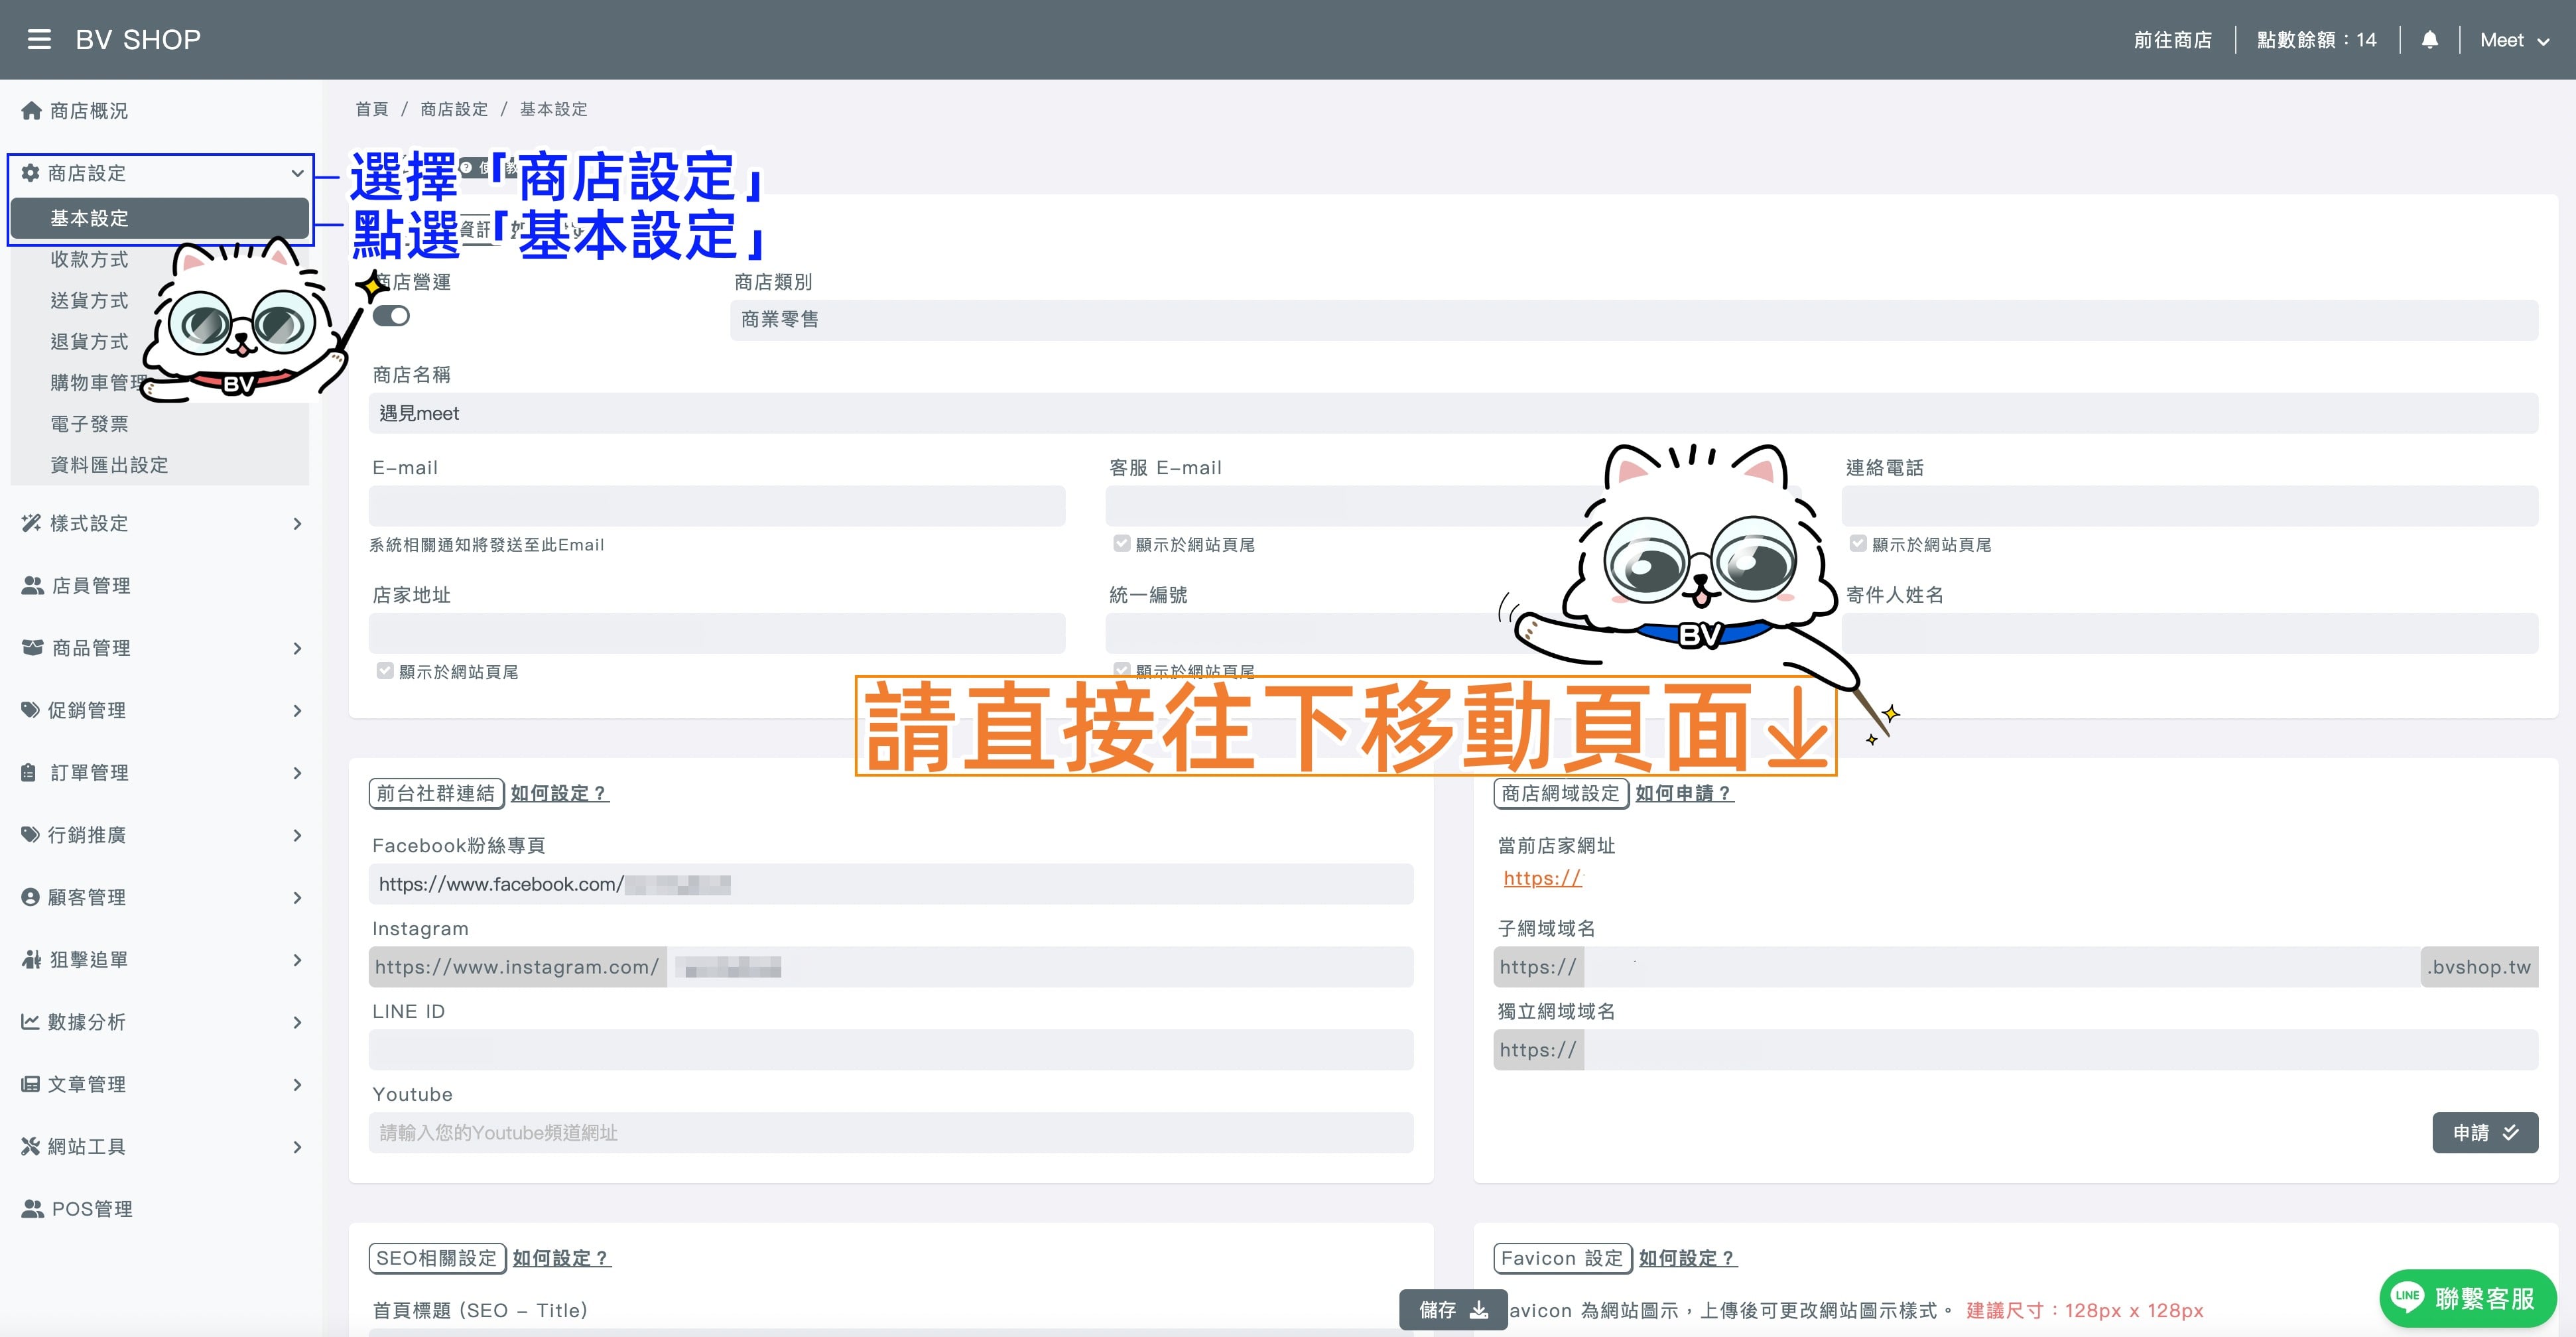Click the tools icon for 網站工具
This screenshot has width=2576, height=1337.
[x=31, y=1147]
